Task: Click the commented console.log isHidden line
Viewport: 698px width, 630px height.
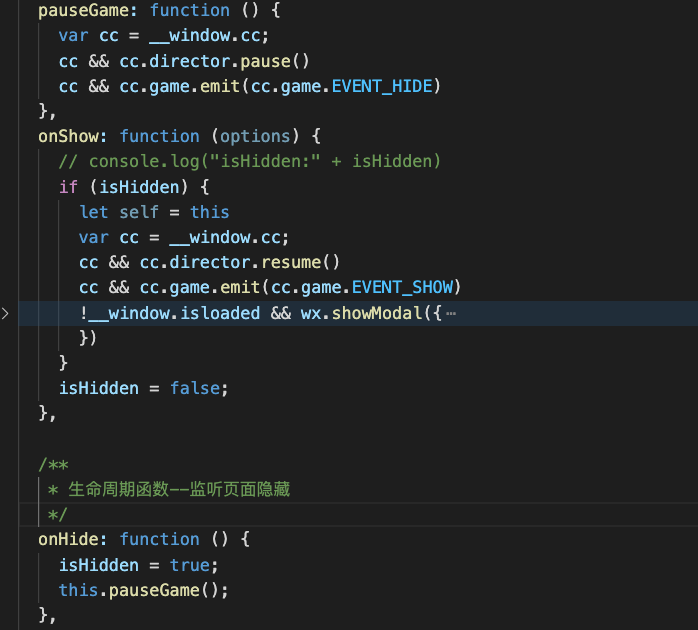Action: click(x=250, y=161)
